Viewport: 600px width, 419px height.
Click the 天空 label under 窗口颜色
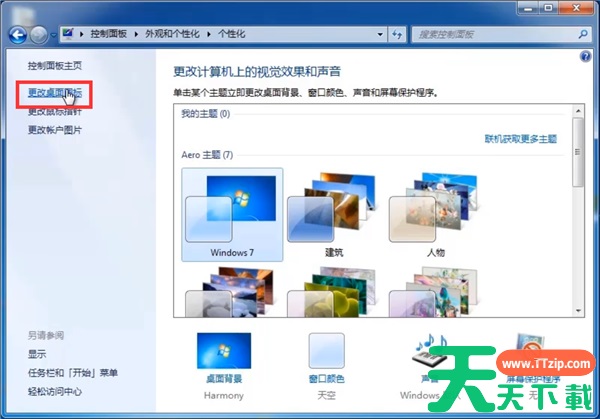[x=326, y=395]
